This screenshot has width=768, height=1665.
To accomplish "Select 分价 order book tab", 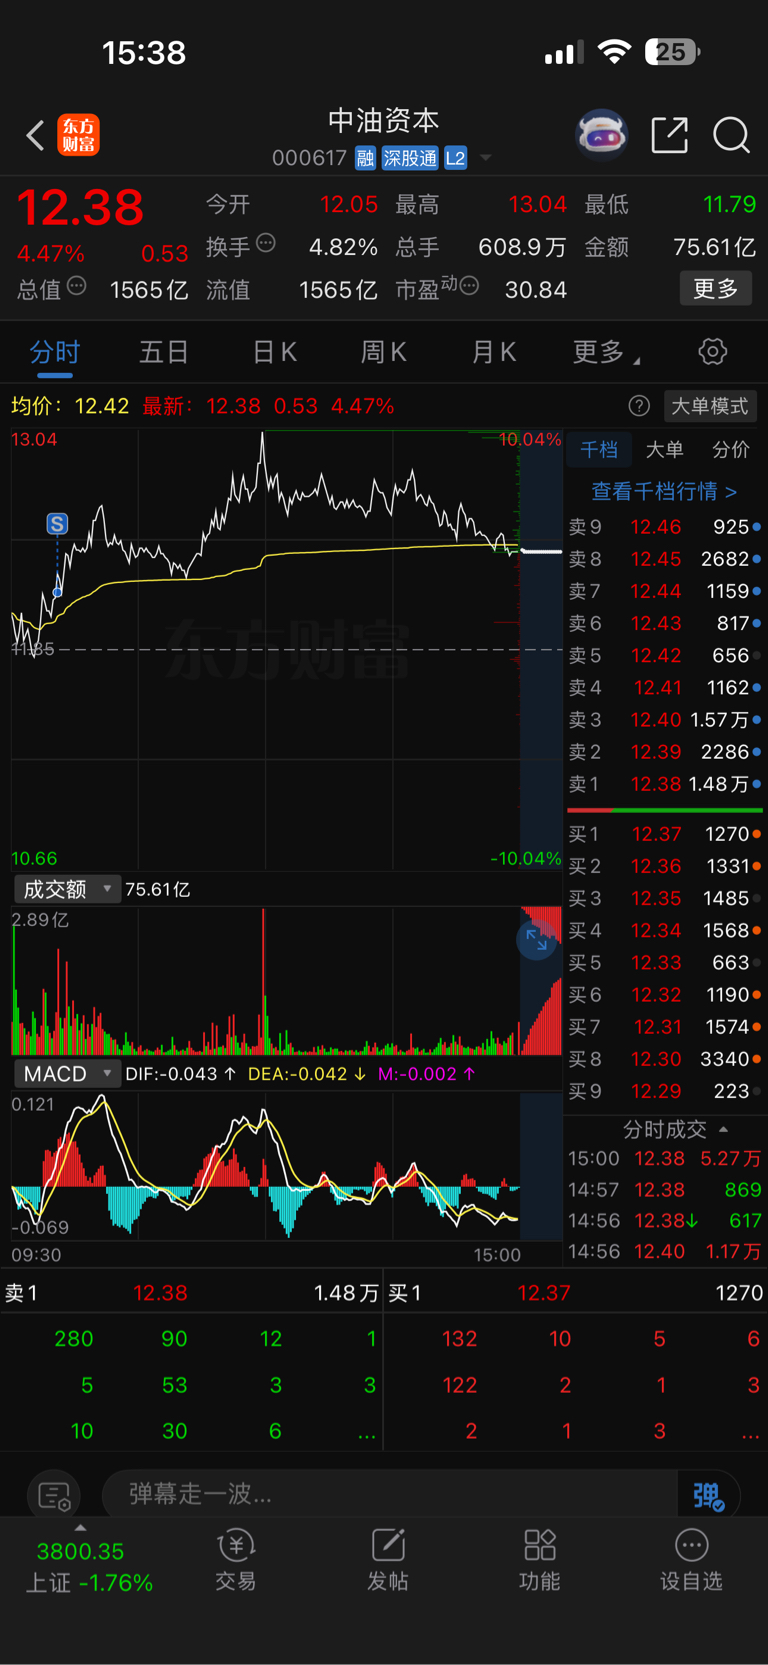I will click(731, 449).
